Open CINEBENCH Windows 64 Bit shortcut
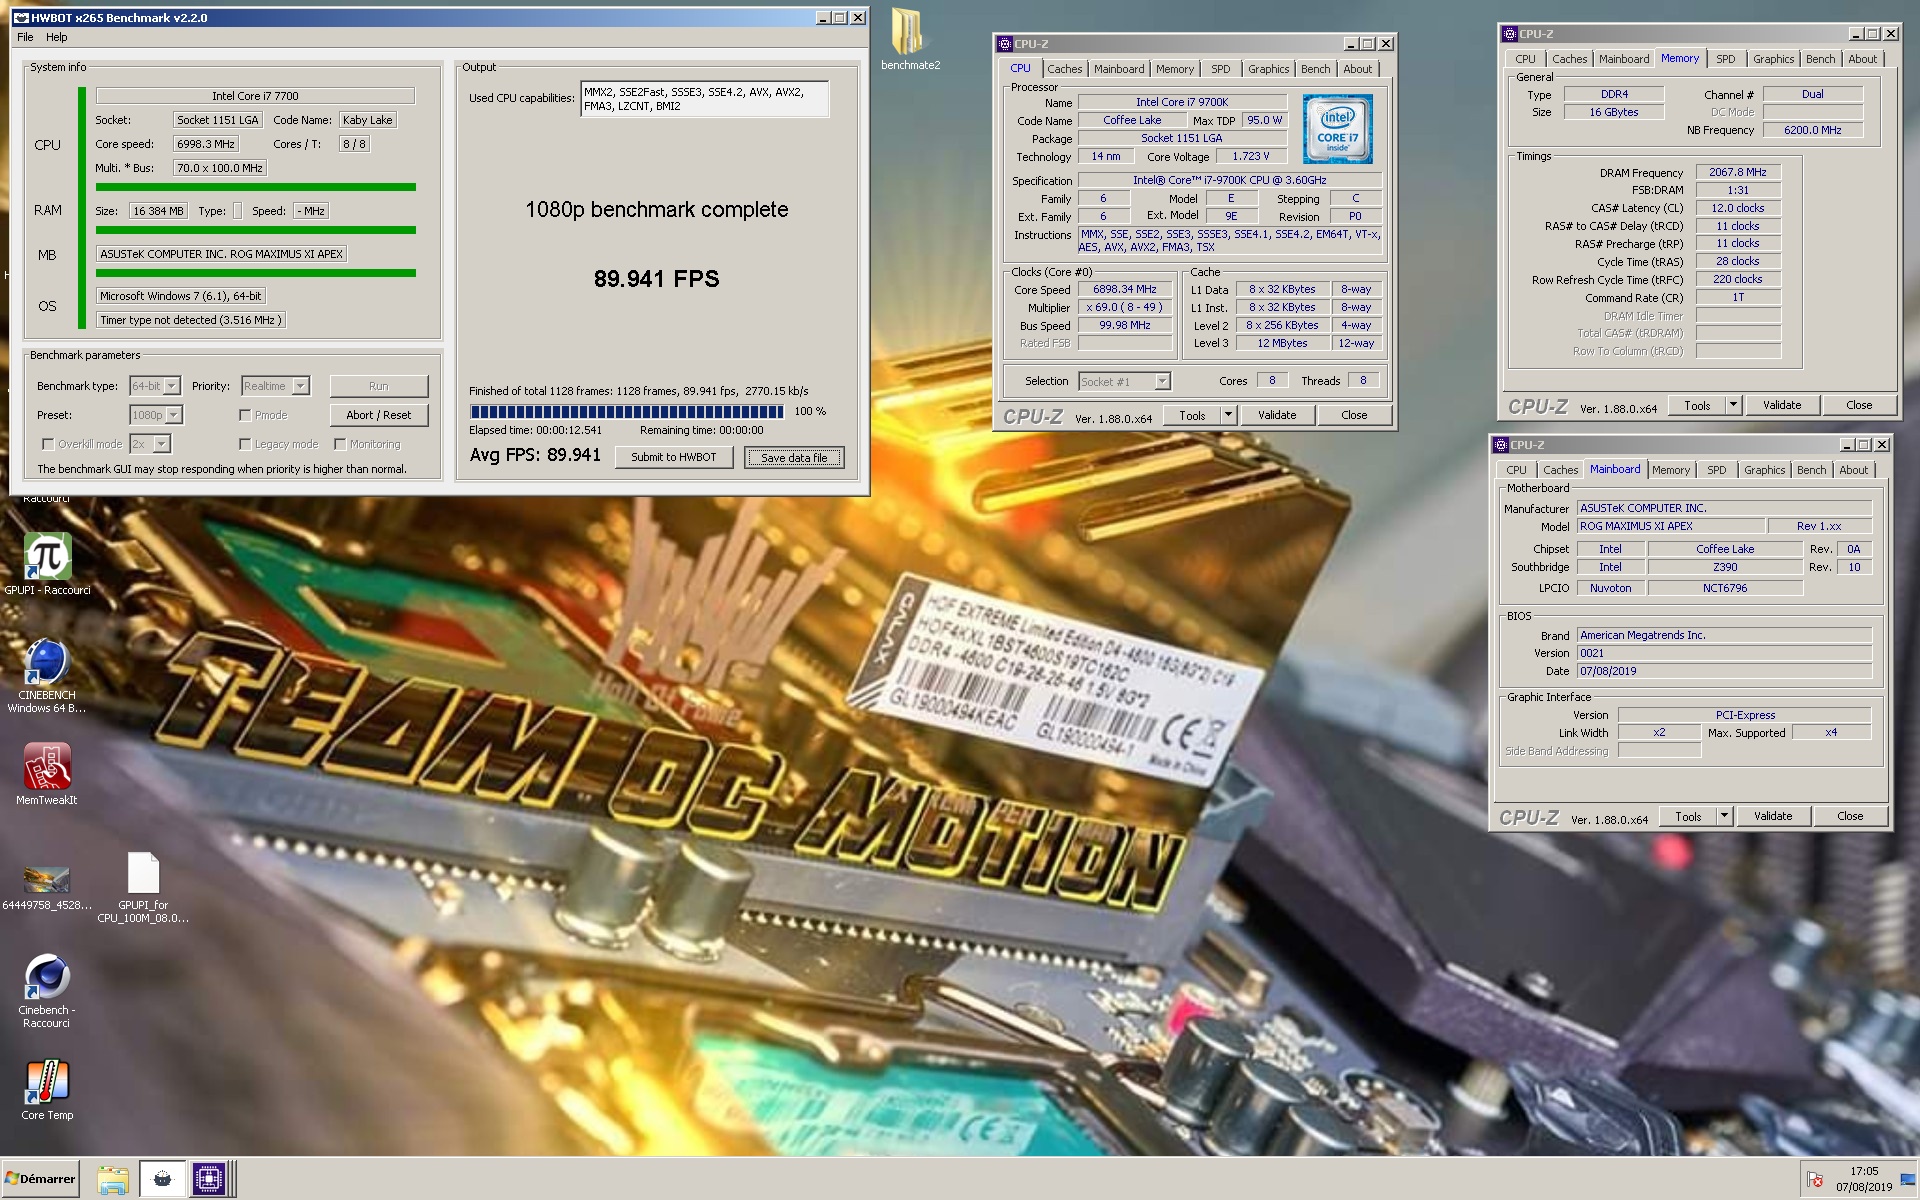 click(x=47, y=663)
